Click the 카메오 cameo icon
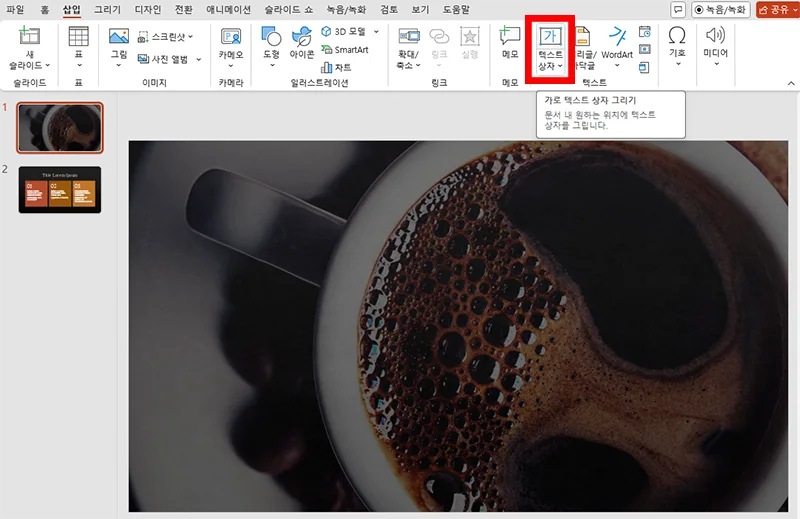The height and width of the screenshot is (519, 800). tap(231, 37)
